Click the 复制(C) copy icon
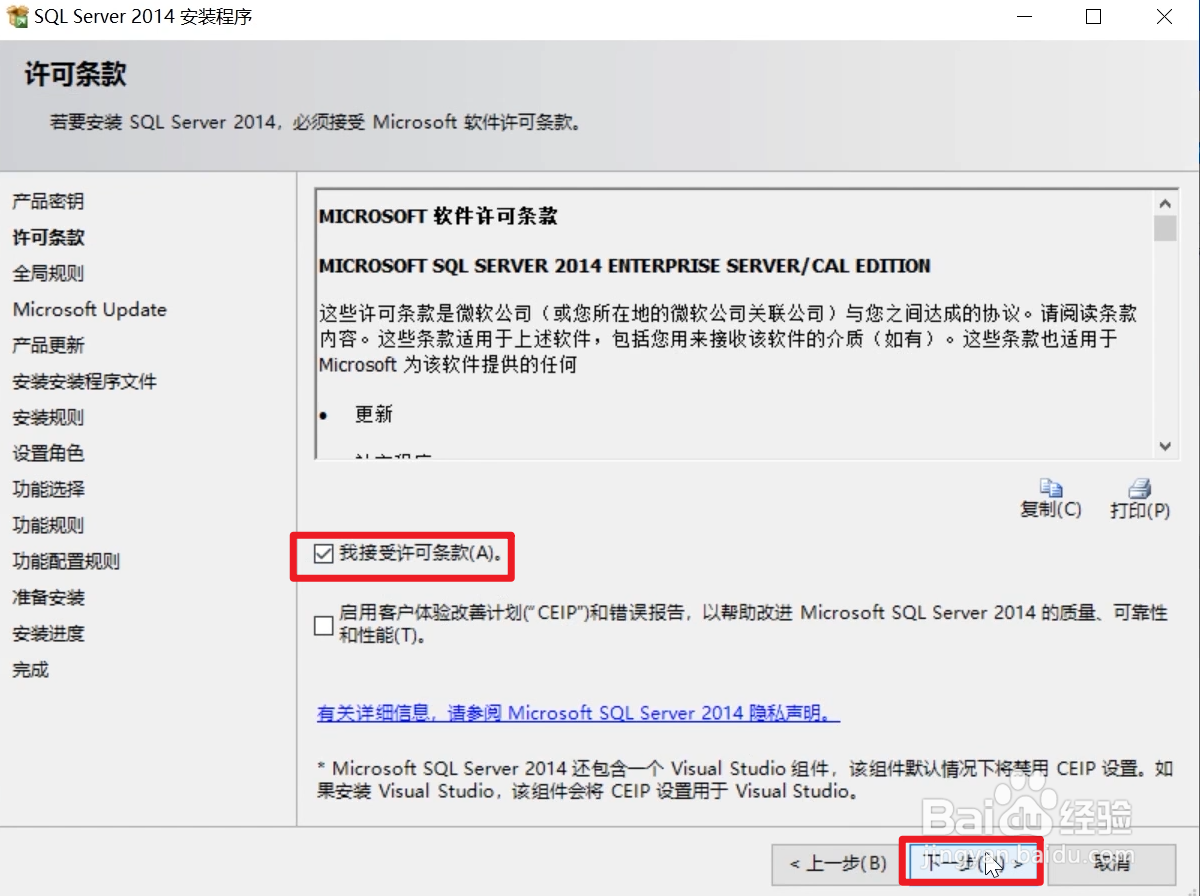Viewport: 1200px width, 896px height. pyautogui.click(x=1051, y=490)
